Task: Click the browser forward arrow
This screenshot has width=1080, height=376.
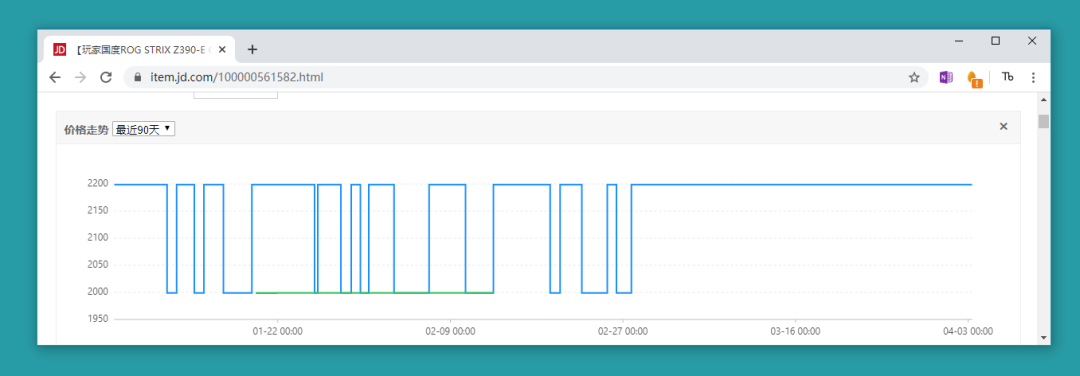Action: coord(81,77)
